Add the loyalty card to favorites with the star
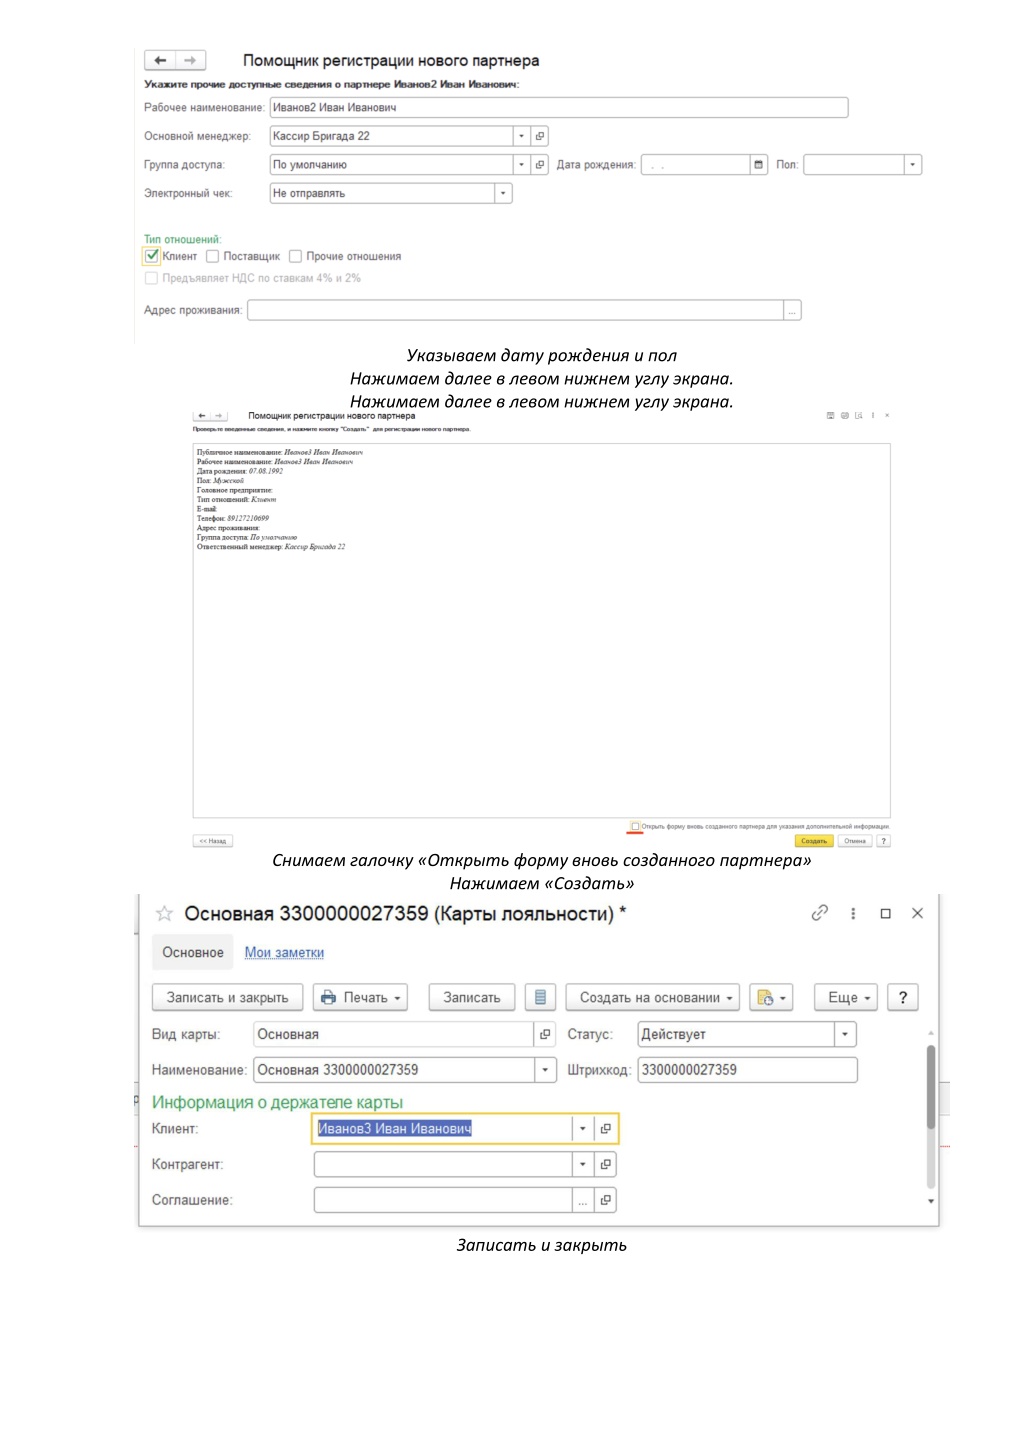The height and width of the screenshot is (1447, 1023). pos(165,913)
